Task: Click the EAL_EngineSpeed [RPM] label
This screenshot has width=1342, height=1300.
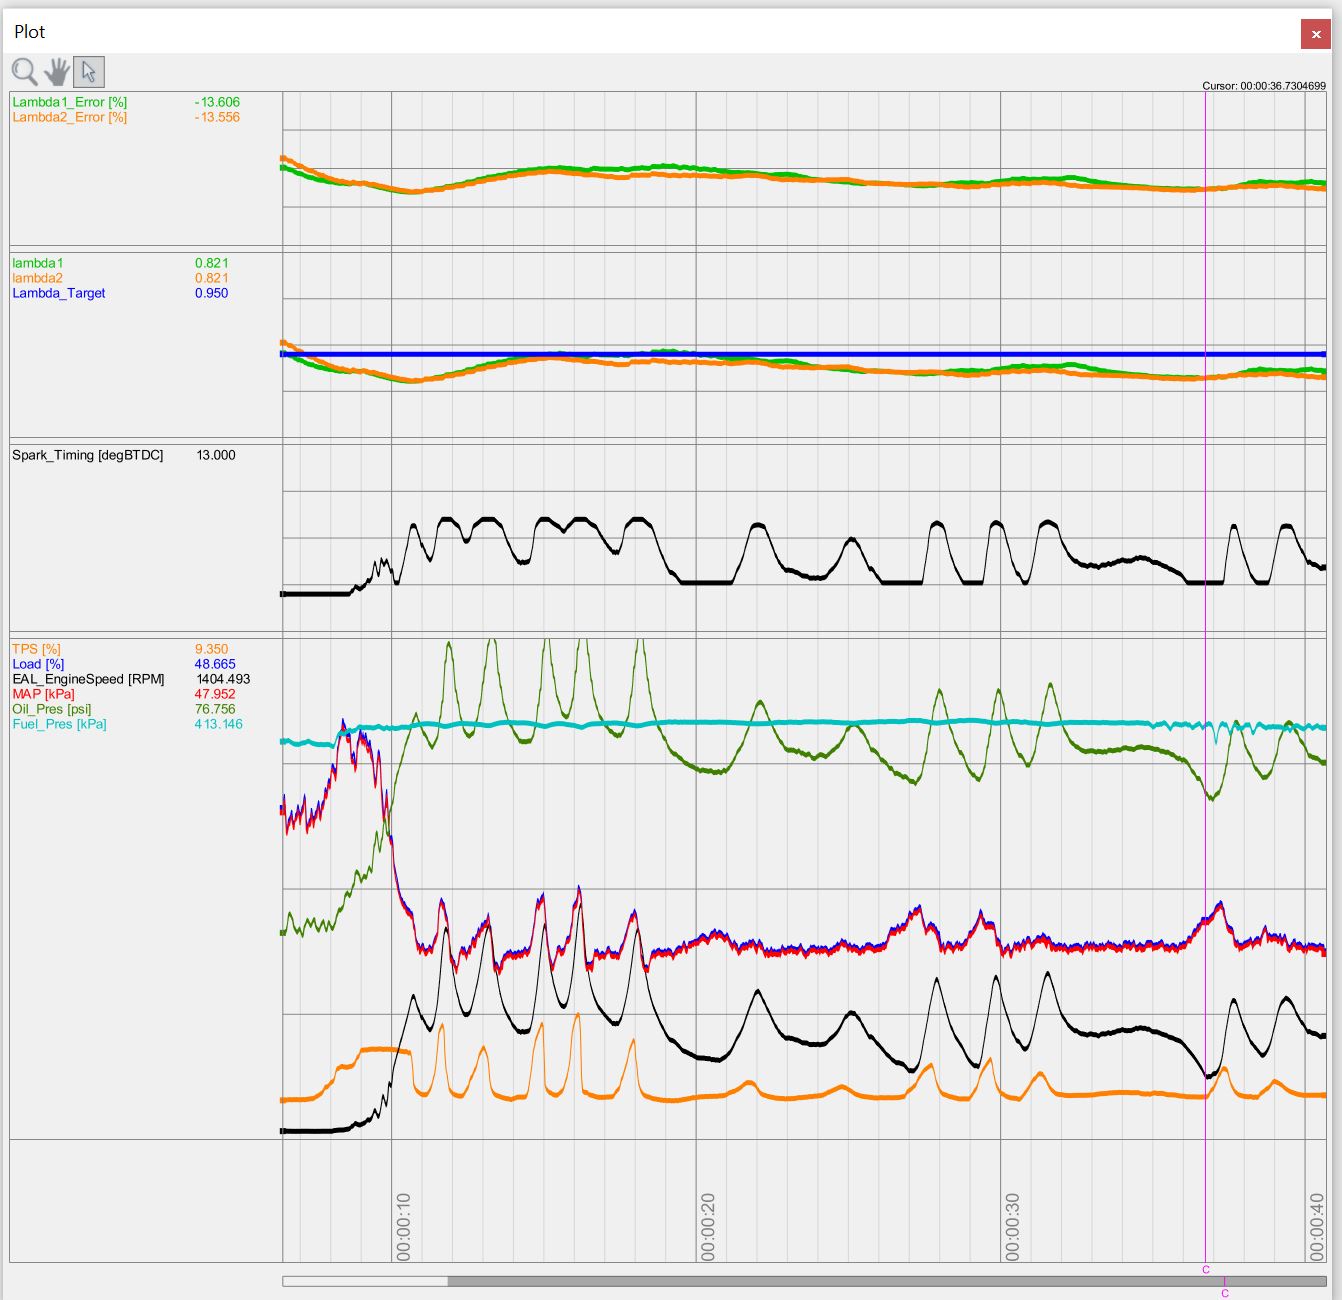Action: coord(88,679)
